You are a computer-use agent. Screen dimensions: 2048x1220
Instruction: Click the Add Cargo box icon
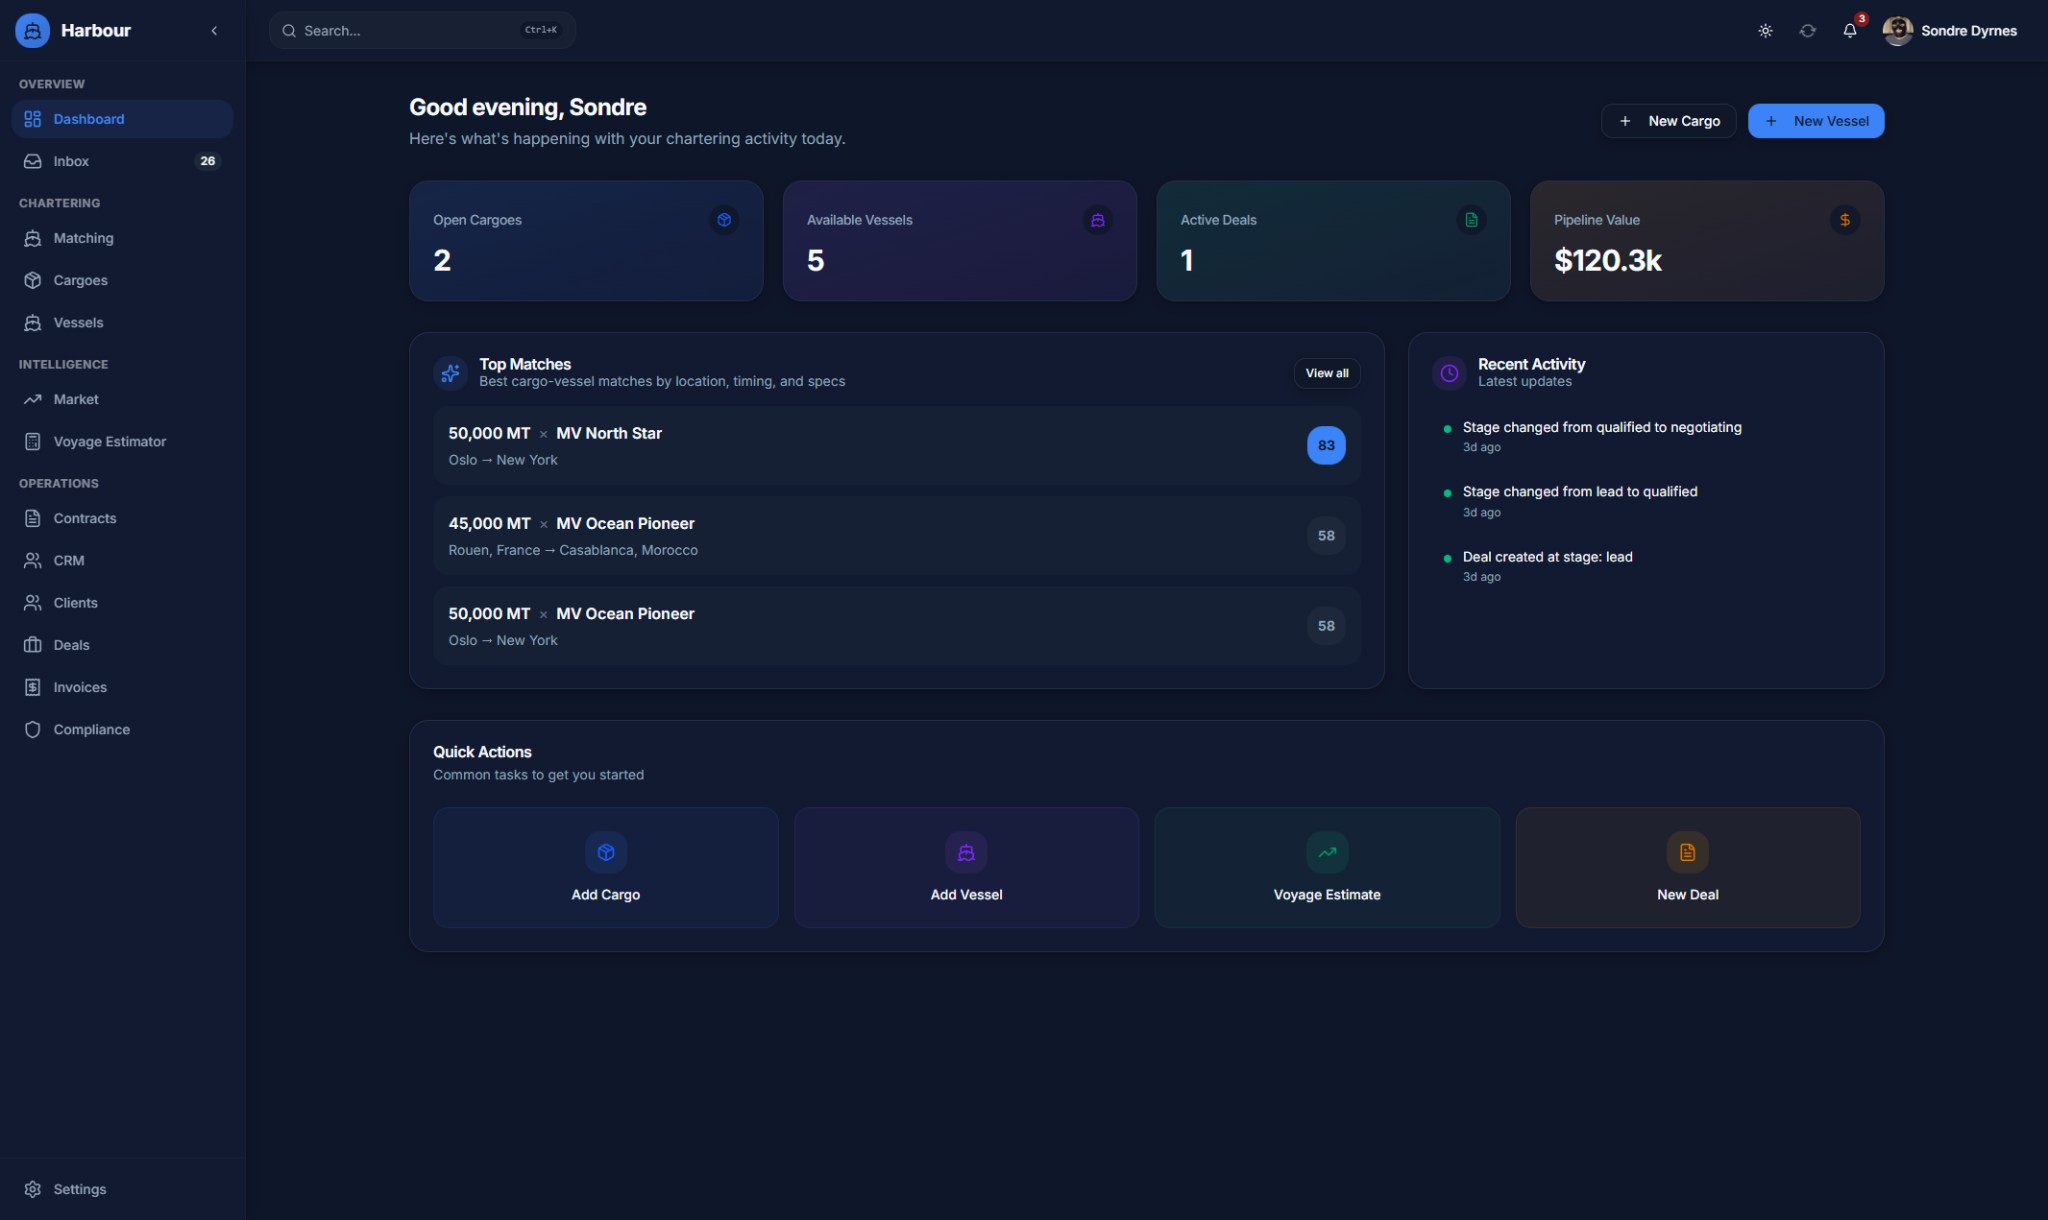605,852
